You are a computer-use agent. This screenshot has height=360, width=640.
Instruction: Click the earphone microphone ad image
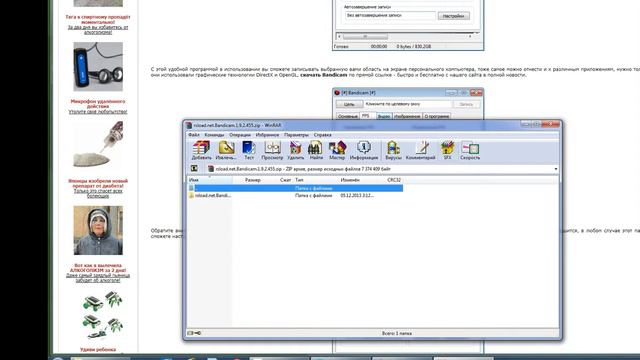[98, 67]
